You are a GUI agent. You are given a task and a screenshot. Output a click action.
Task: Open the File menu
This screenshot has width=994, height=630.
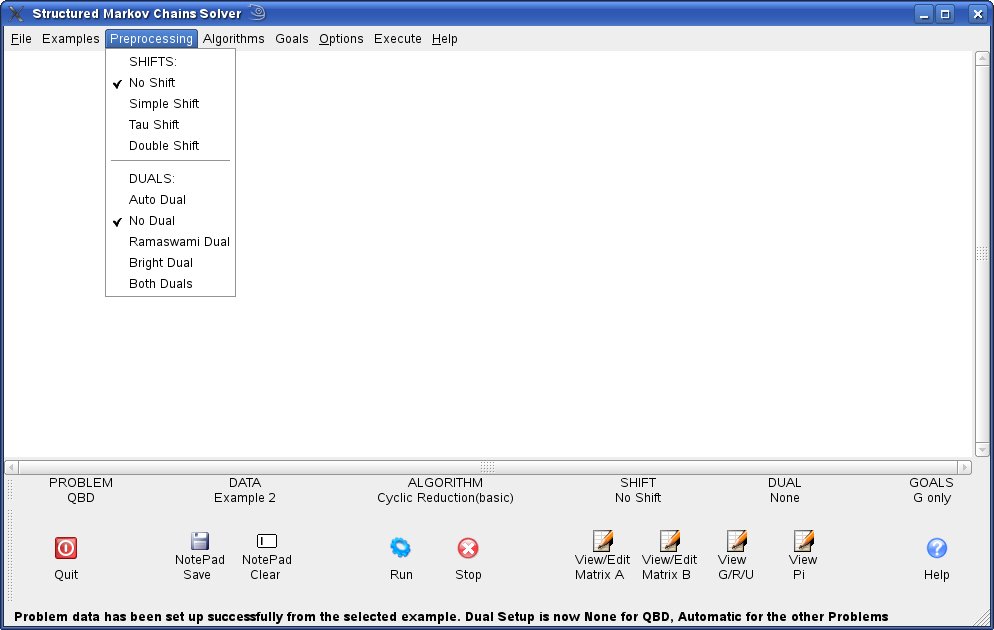21,39
